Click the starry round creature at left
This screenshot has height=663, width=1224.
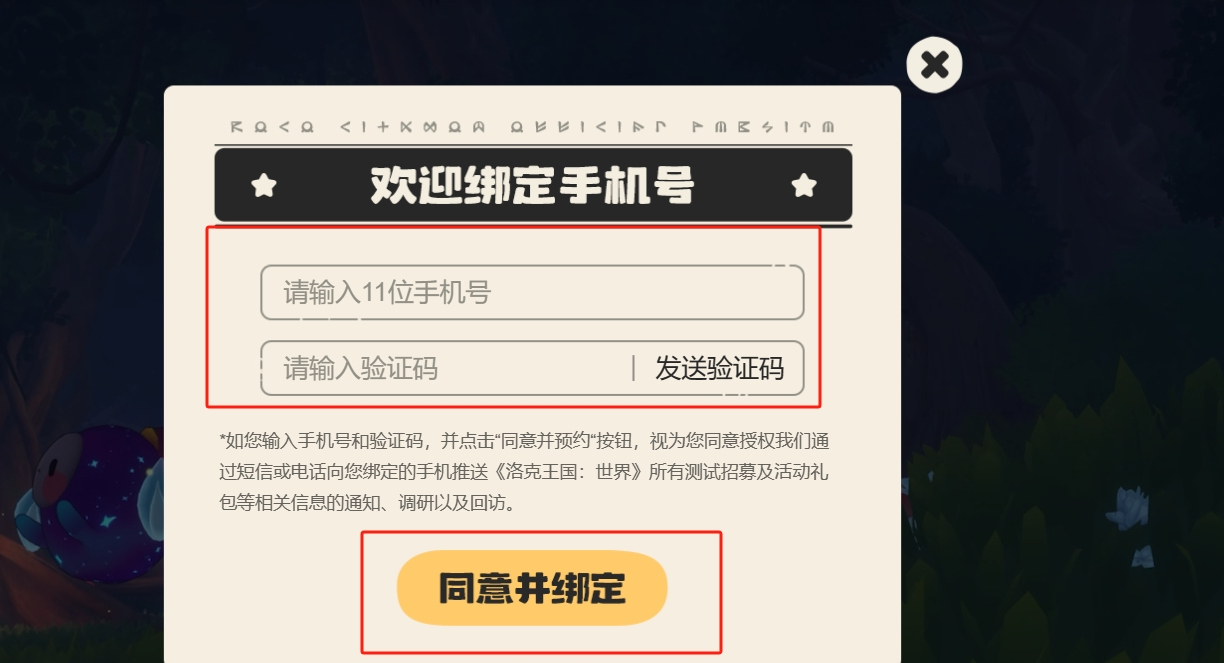(88, 503)
